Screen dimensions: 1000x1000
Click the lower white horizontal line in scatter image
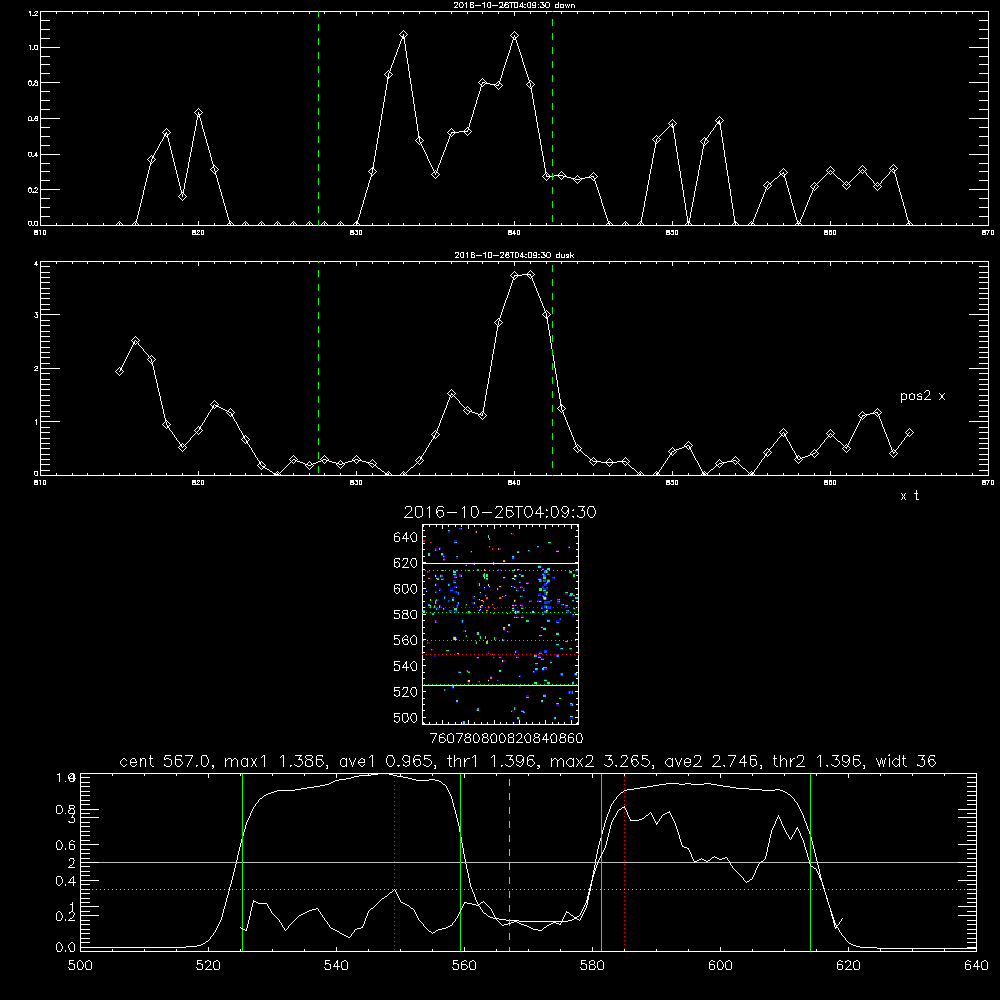tap(500, 685)
